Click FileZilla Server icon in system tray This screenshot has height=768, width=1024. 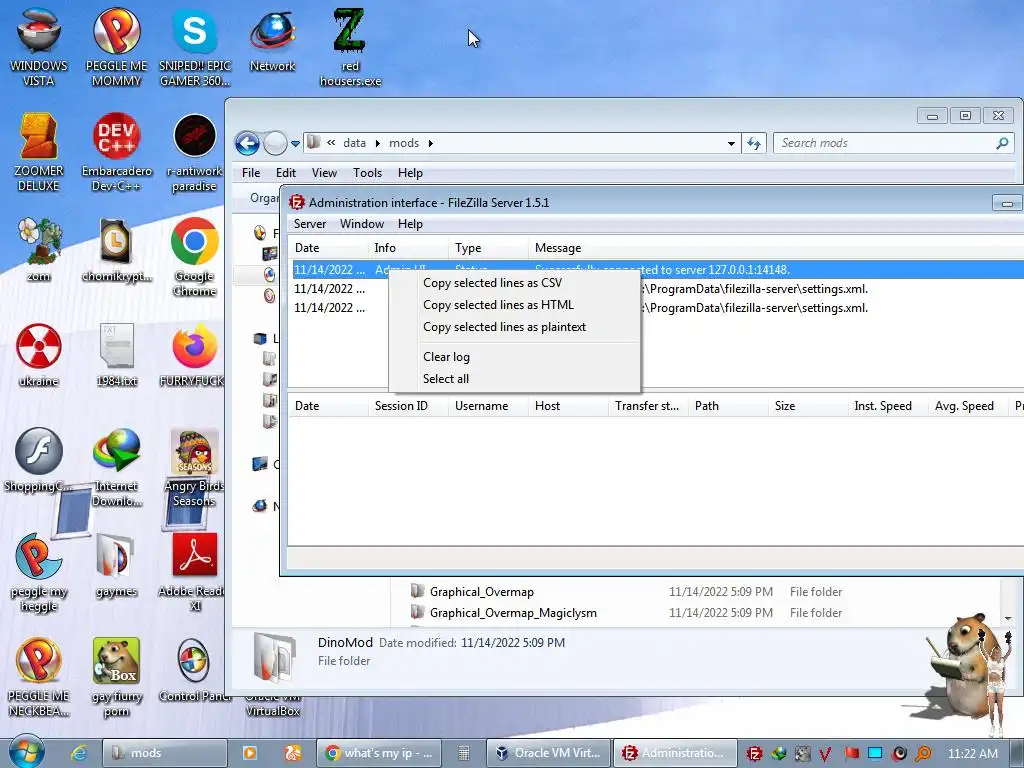[x=754, y=754]
